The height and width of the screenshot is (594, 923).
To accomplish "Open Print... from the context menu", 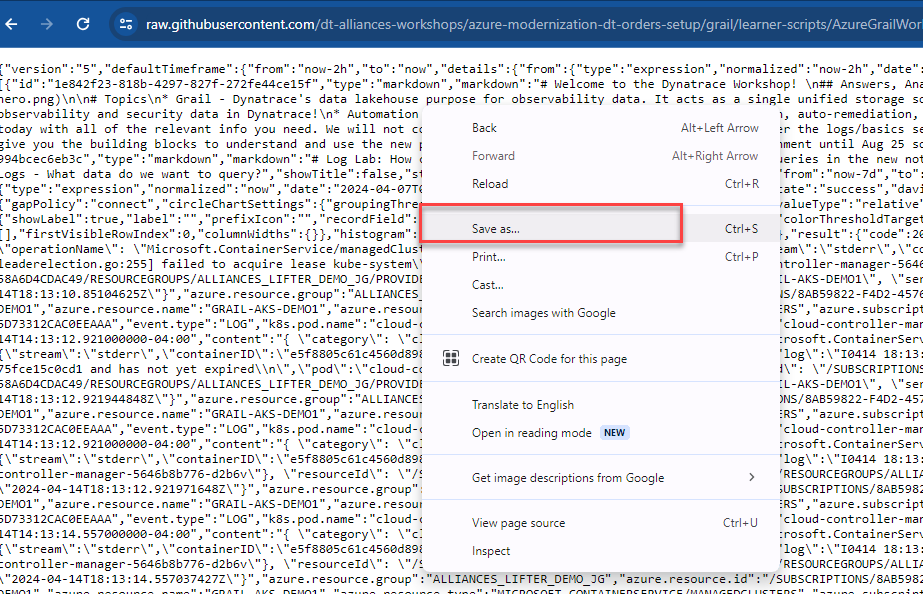I will point(488,257).
